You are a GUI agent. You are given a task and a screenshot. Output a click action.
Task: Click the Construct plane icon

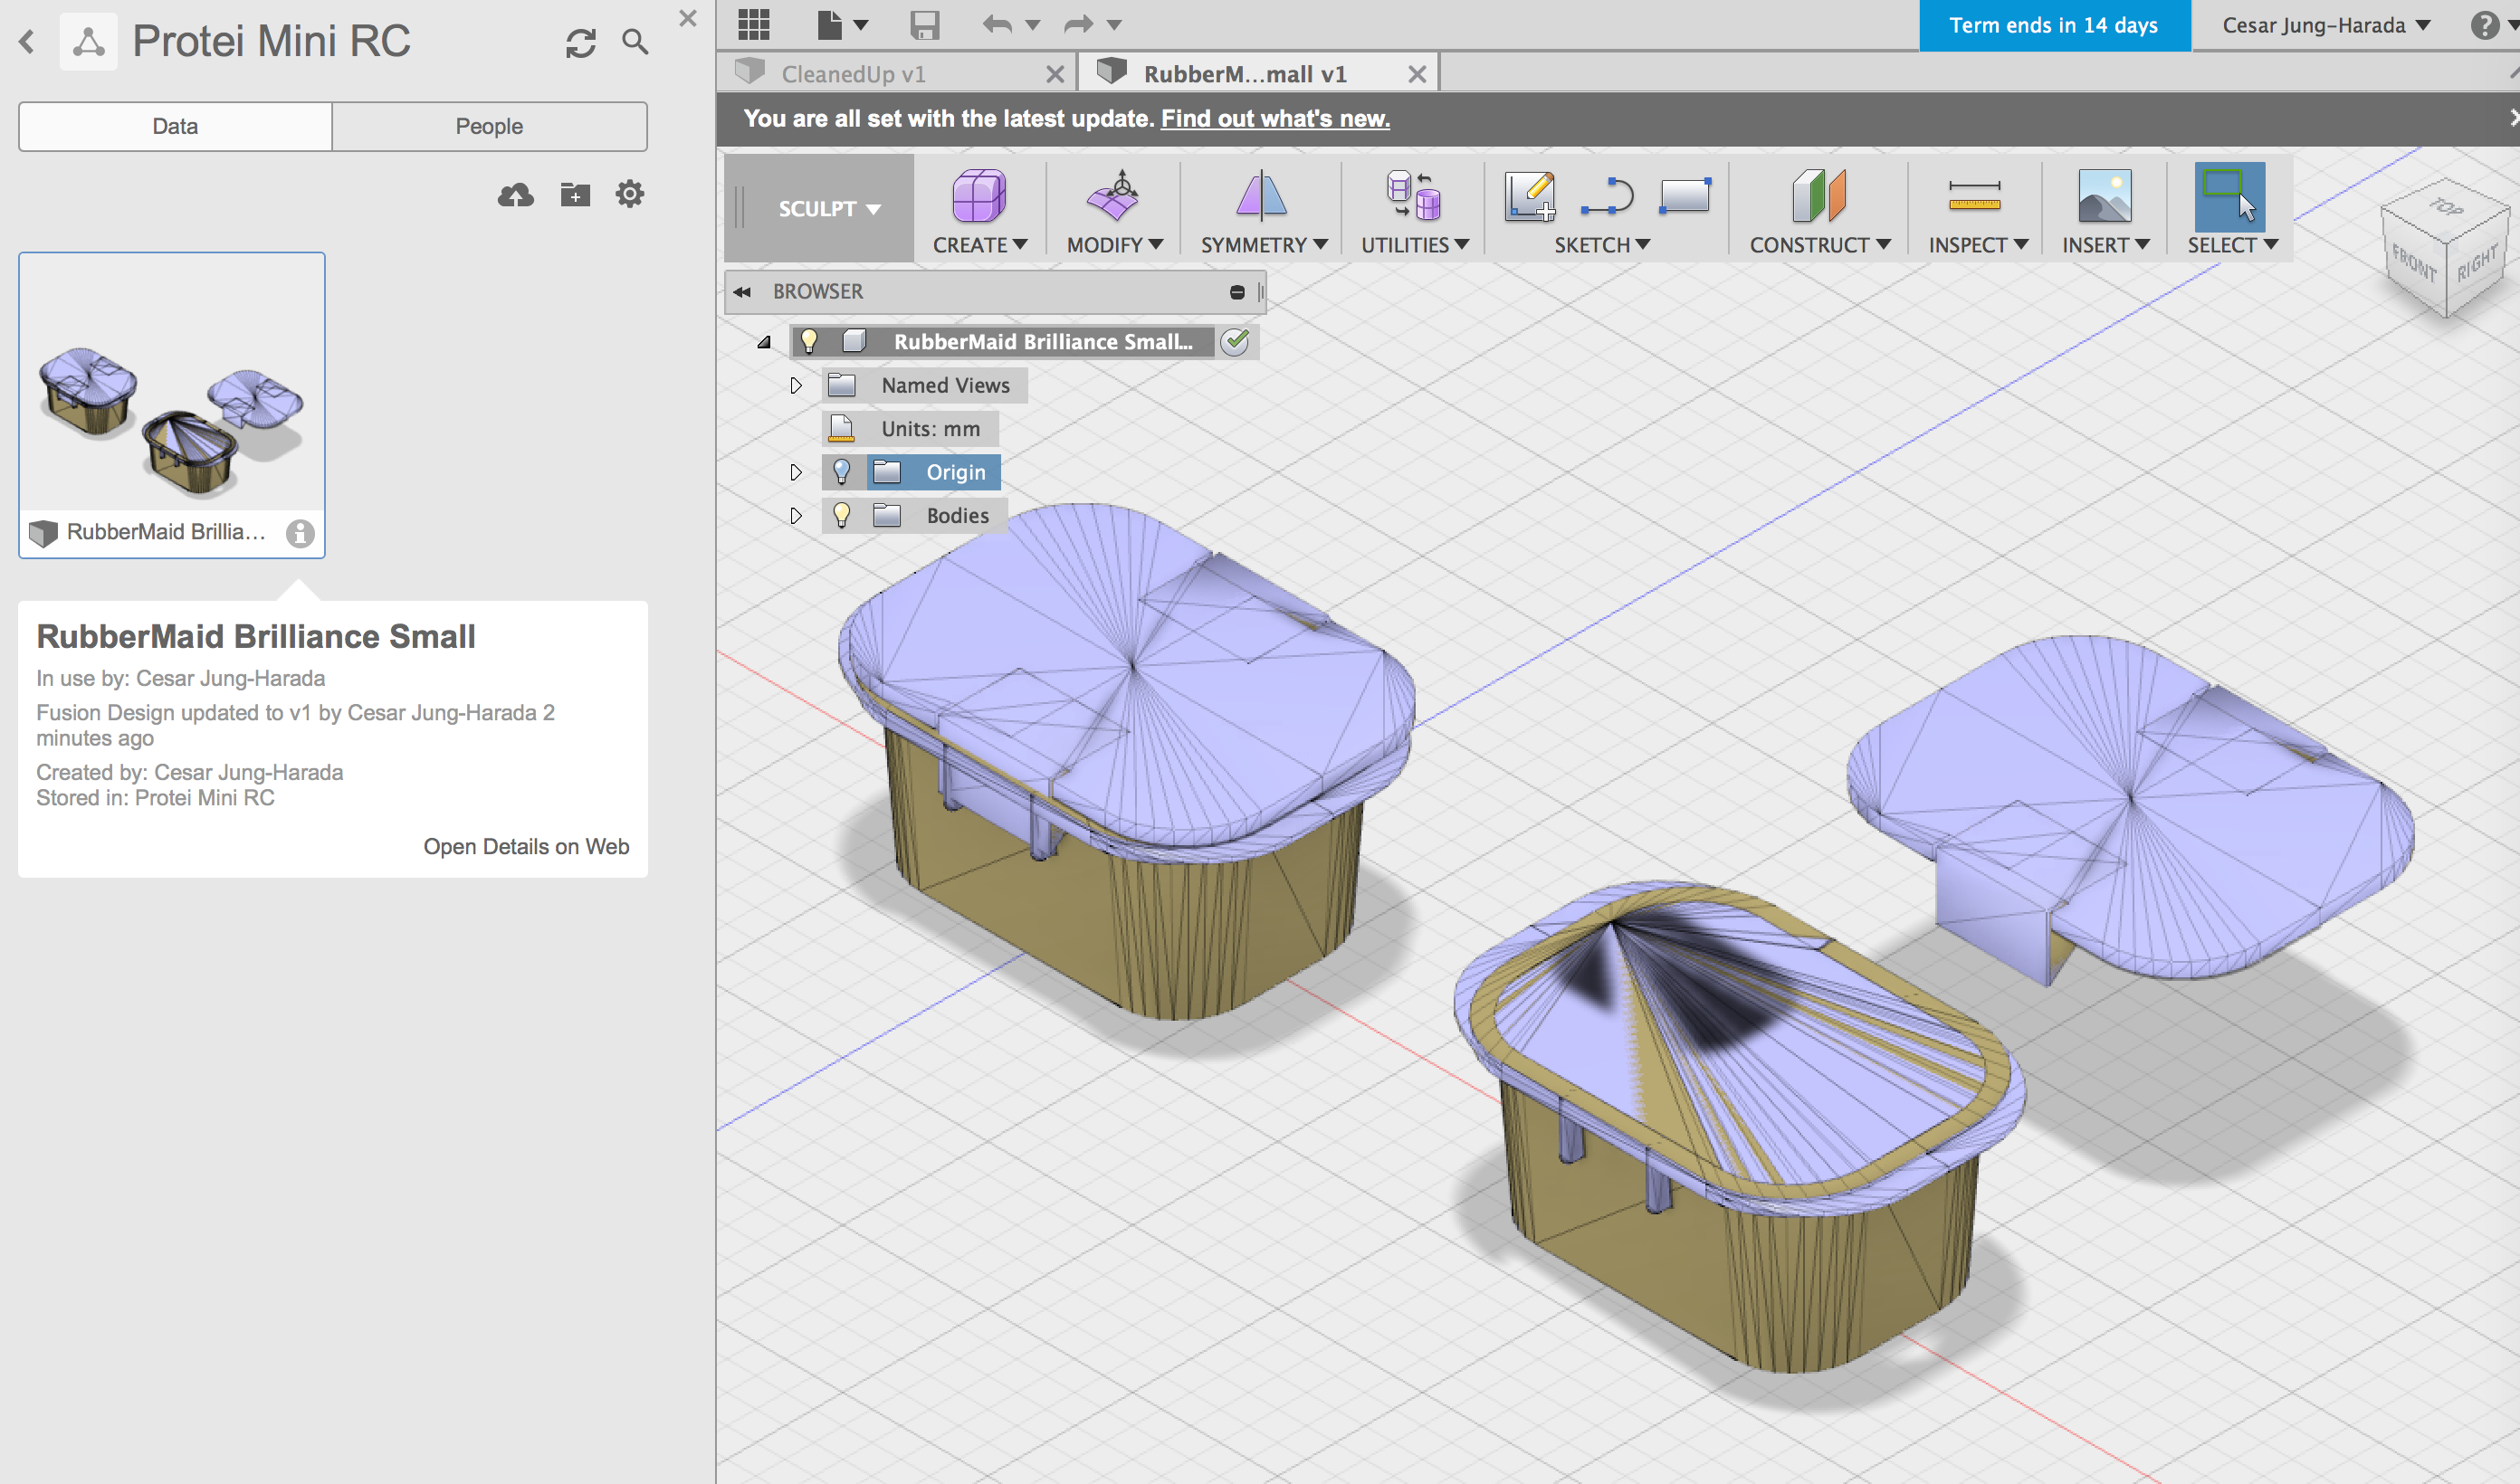(1819, 196)
